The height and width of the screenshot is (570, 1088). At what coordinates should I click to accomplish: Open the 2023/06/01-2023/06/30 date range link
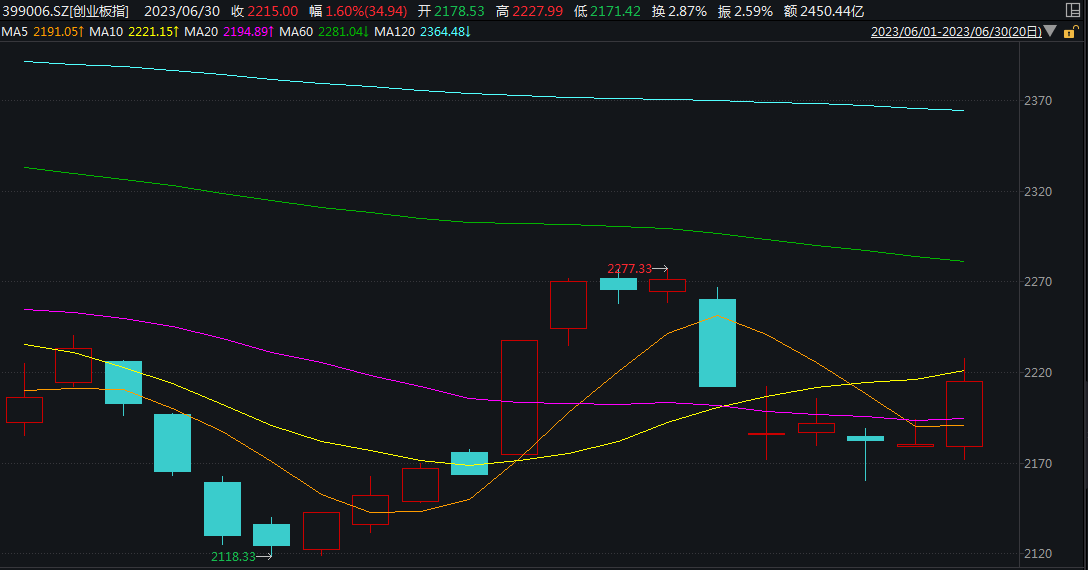(x=956, y=32)
